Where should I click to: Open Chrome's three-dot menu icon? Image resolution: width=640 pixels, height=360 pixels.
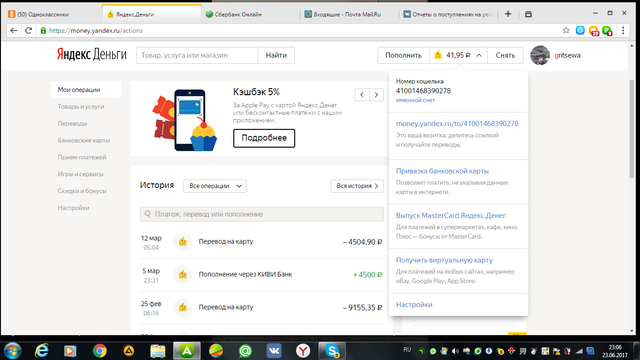click(623, 30)
